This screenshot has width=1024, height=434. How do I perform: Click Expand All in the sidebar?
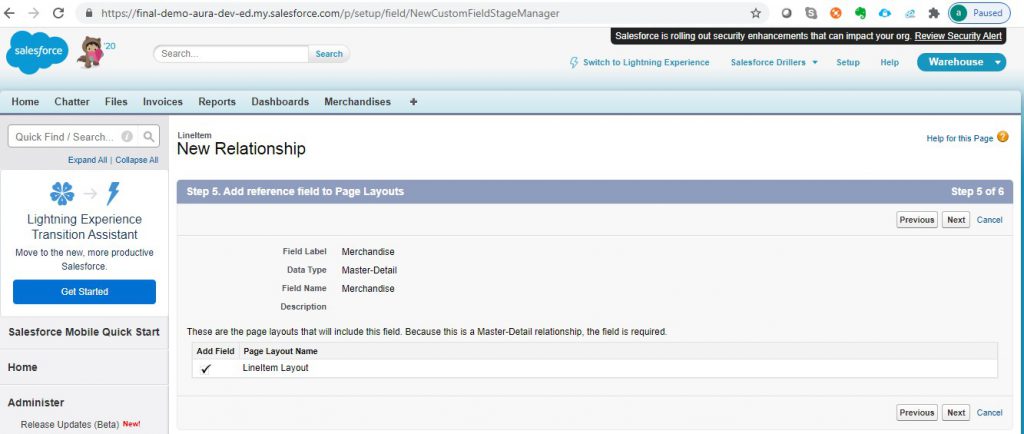tap(88, 160)
